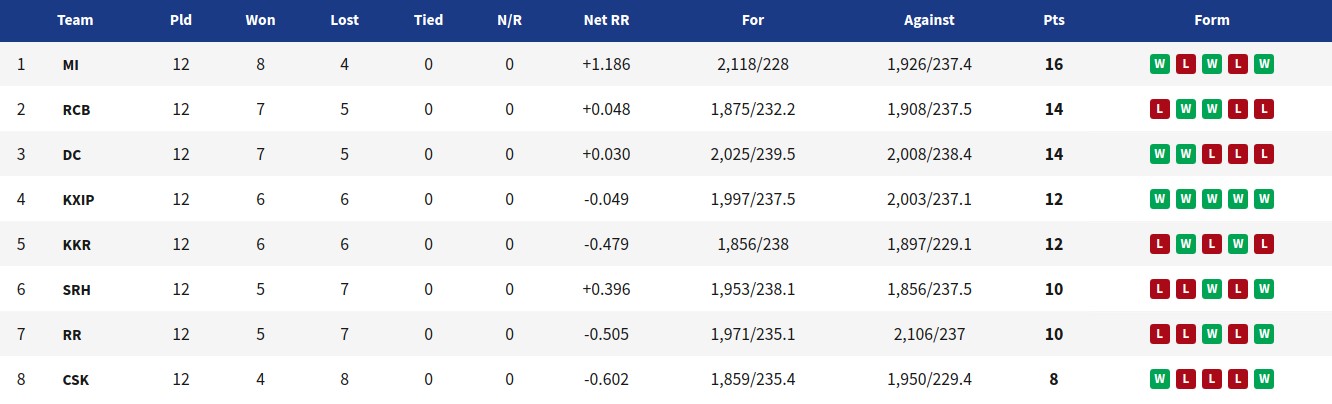
Task: Click SRH's last green W form badge
Action: [x=1264, y=289]
